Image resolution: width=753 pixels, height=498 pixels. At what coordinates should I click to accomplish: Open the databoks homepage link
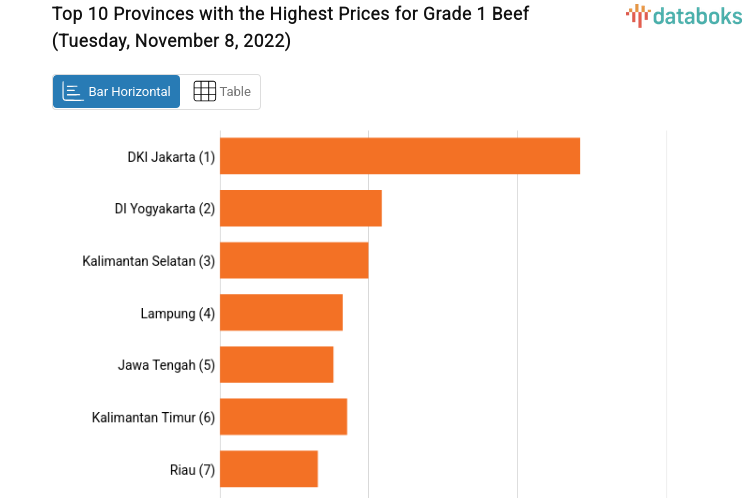[684, 15]
